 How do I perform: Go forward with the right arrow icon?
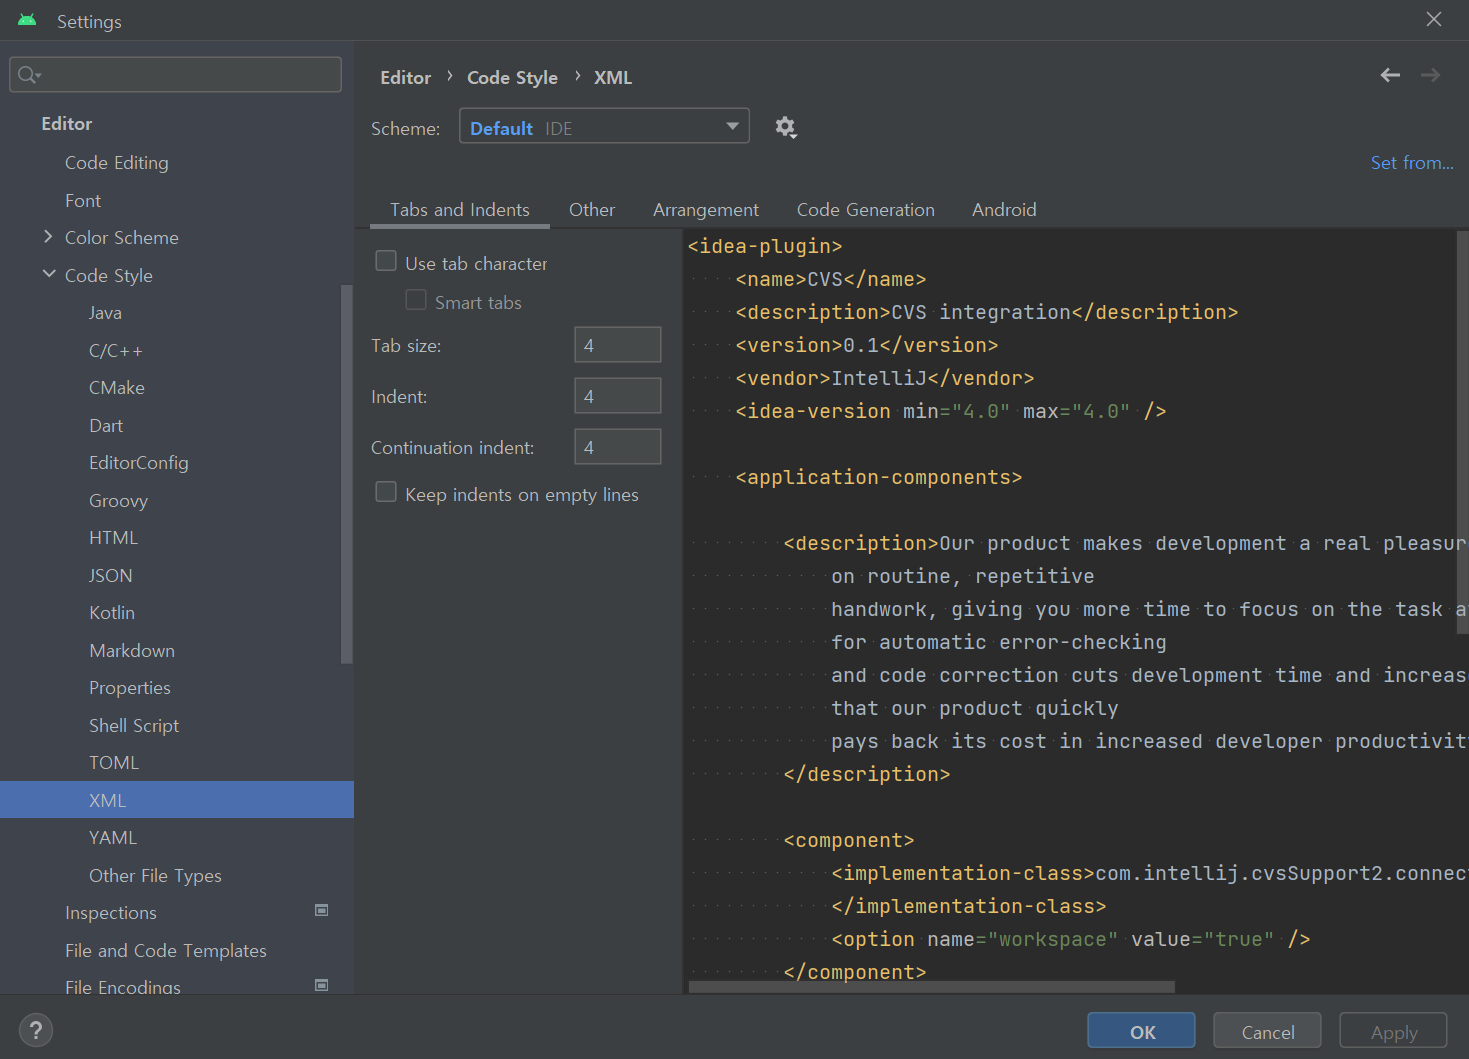pyautogui.click(x=1431, y=75)
